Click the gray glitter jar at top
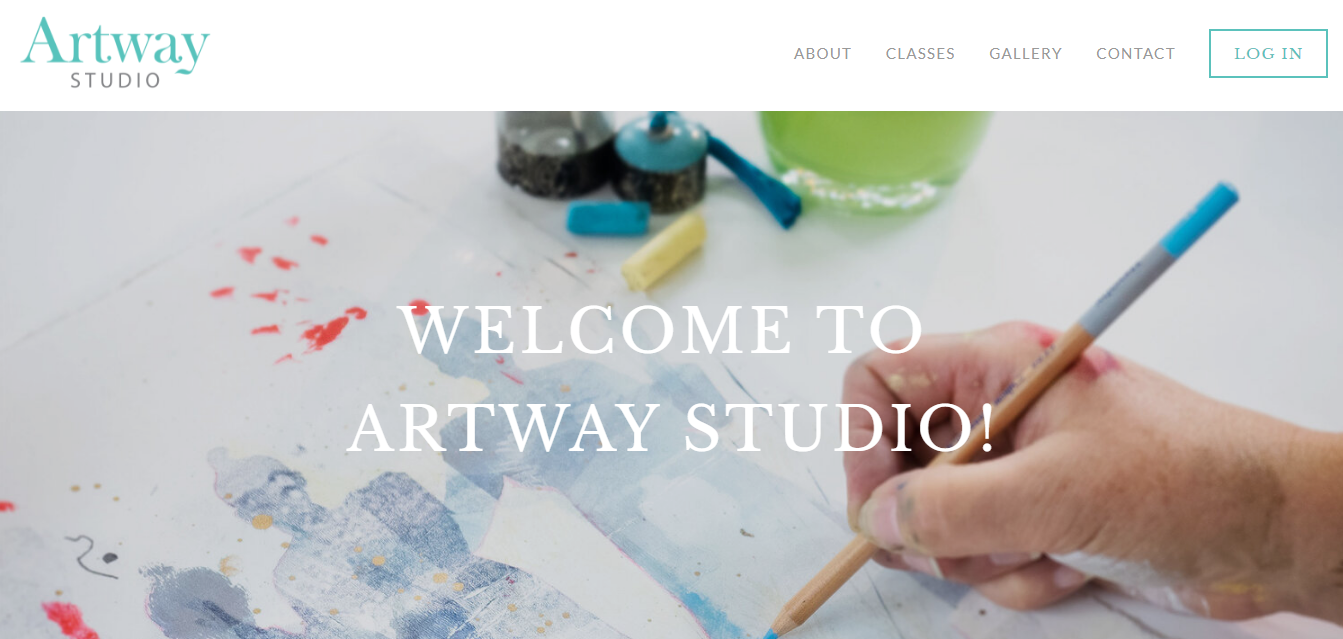 point(556,152)
